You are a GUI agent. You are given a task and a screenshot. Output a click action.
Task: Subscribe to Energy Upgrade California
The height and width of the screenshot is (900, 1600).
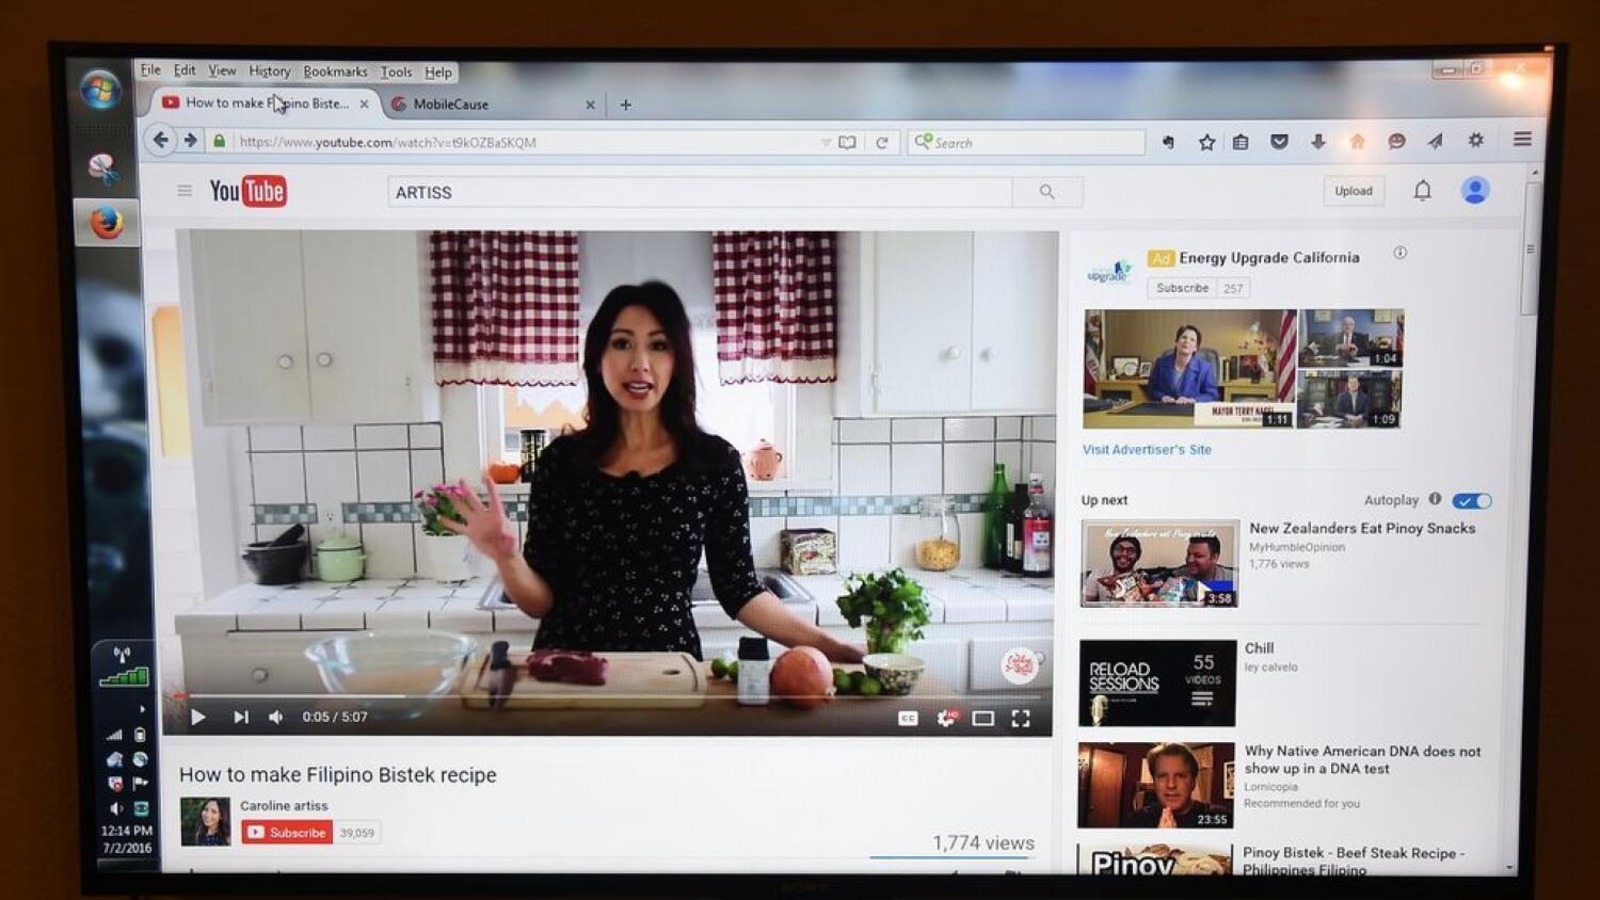(x=1182, y=288)
